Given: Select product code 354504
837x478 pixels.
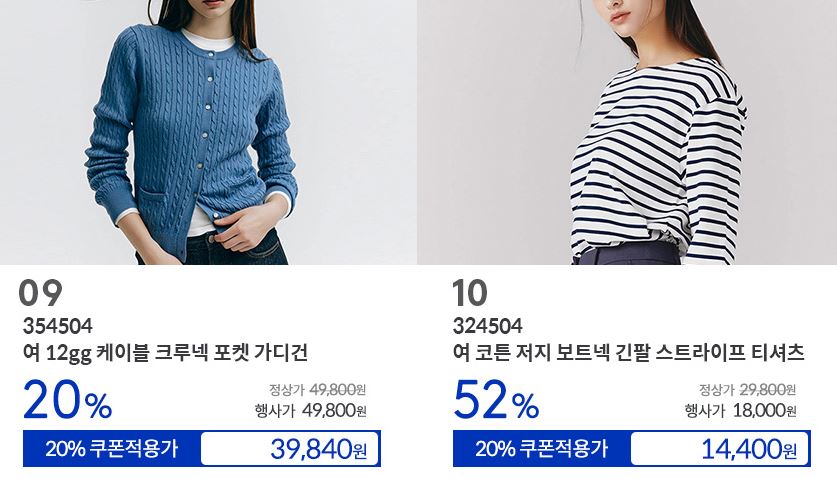Looking at the screenshot, I should click(x=58, y=326).
